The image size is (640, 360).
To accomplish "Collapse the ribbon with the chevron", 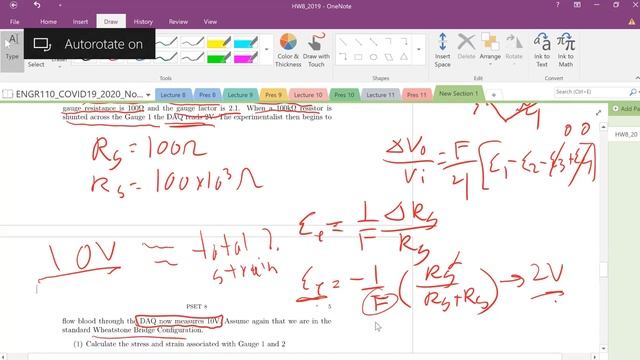I will coord(637,78).
